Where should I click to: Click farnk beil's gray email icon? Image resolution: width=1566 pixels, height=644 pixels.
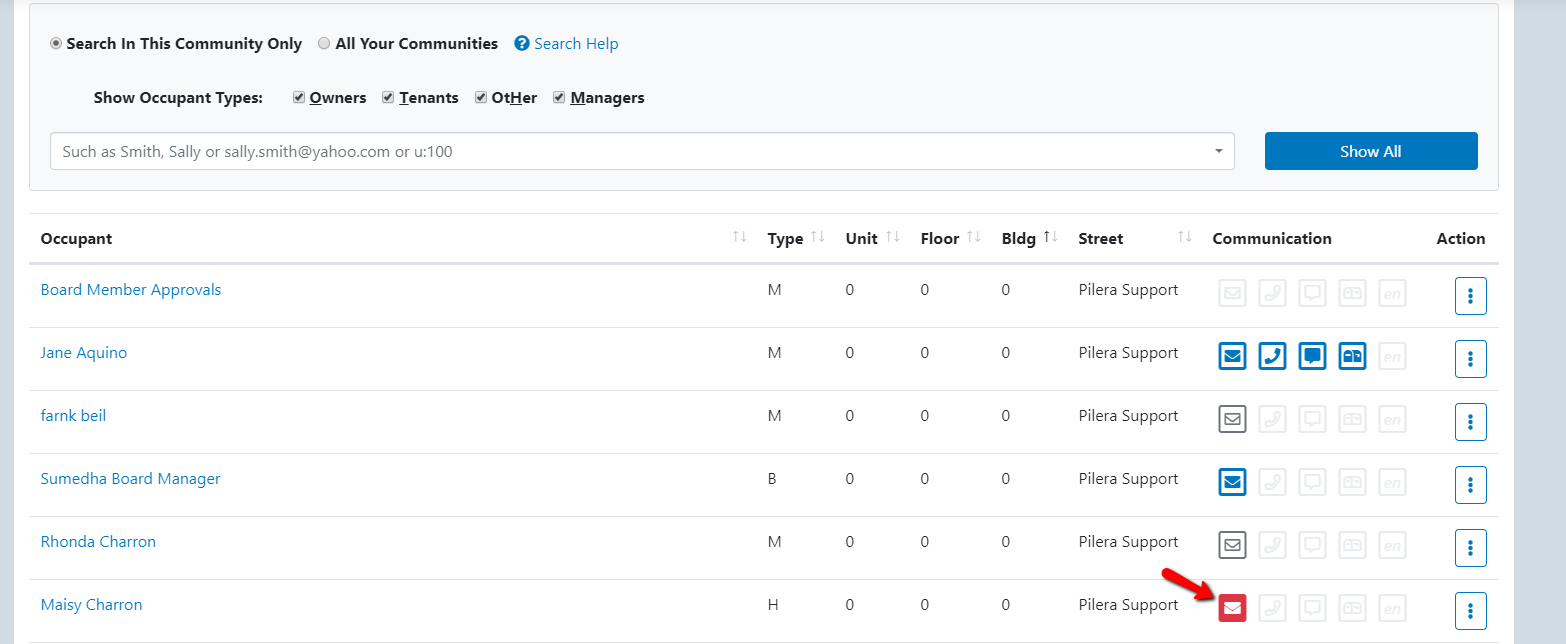tap(1232, 418)
